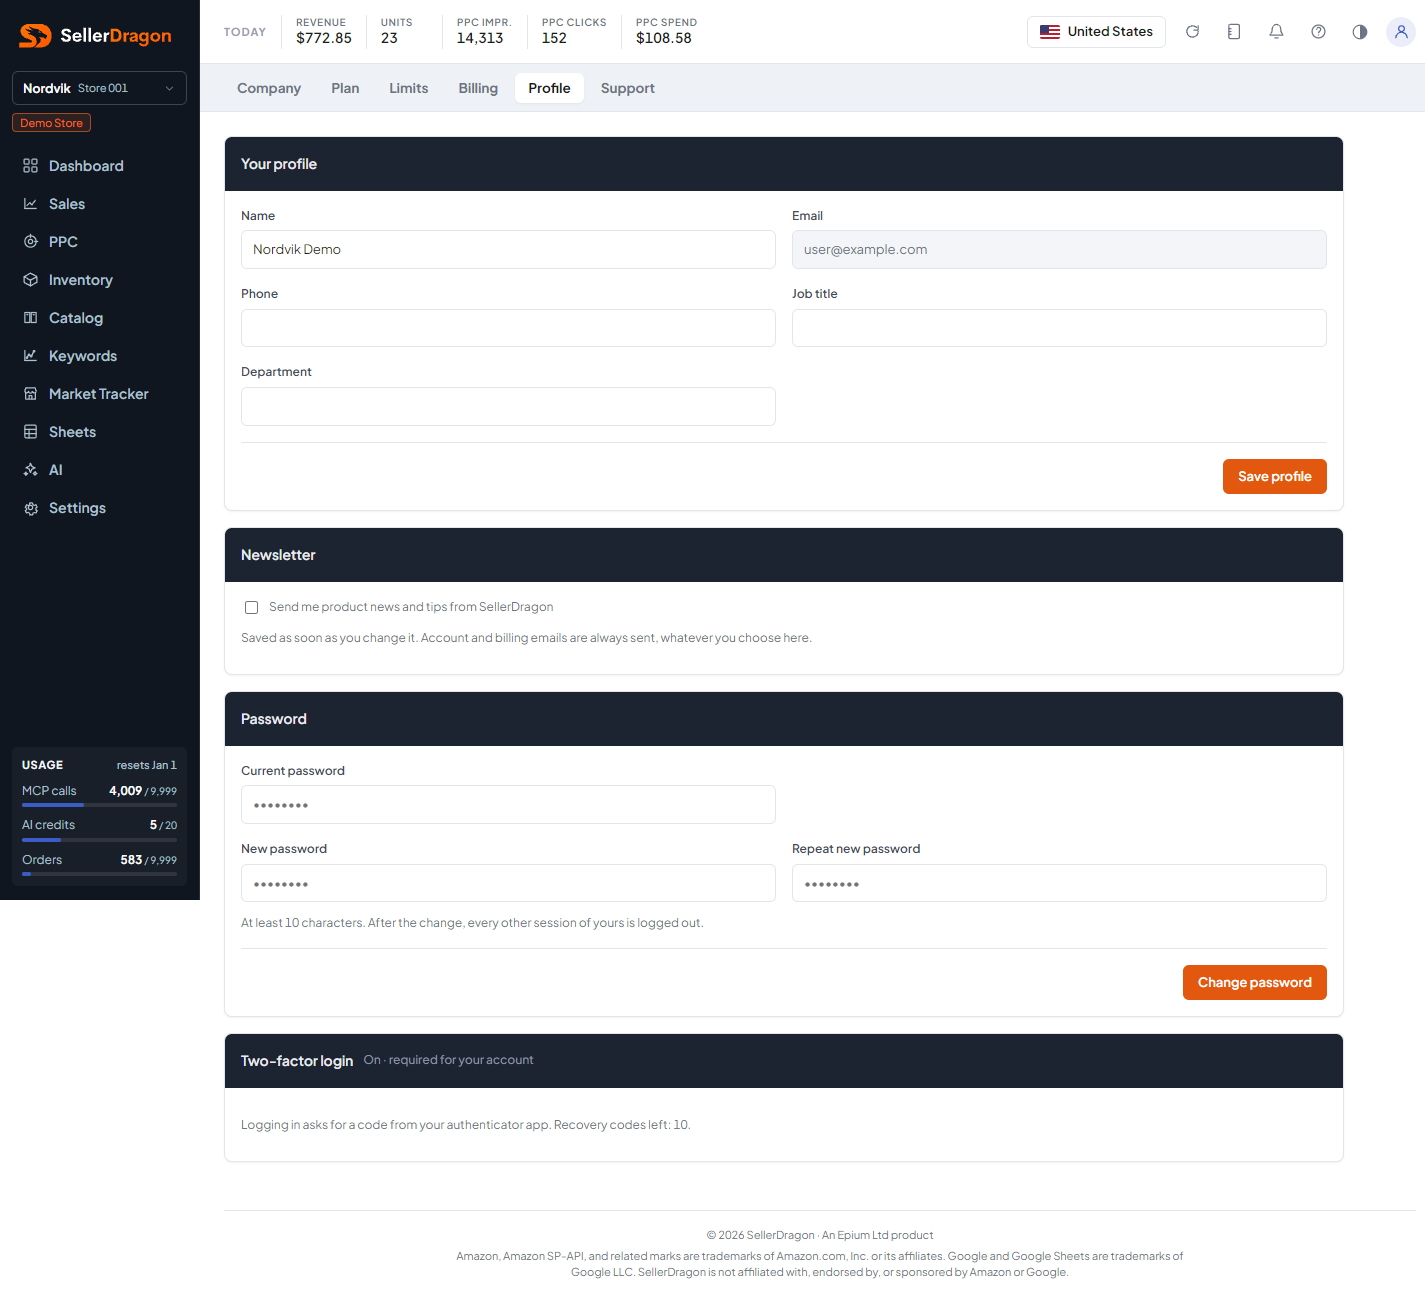
Task: Select the Profile tab
Action: 549,88
